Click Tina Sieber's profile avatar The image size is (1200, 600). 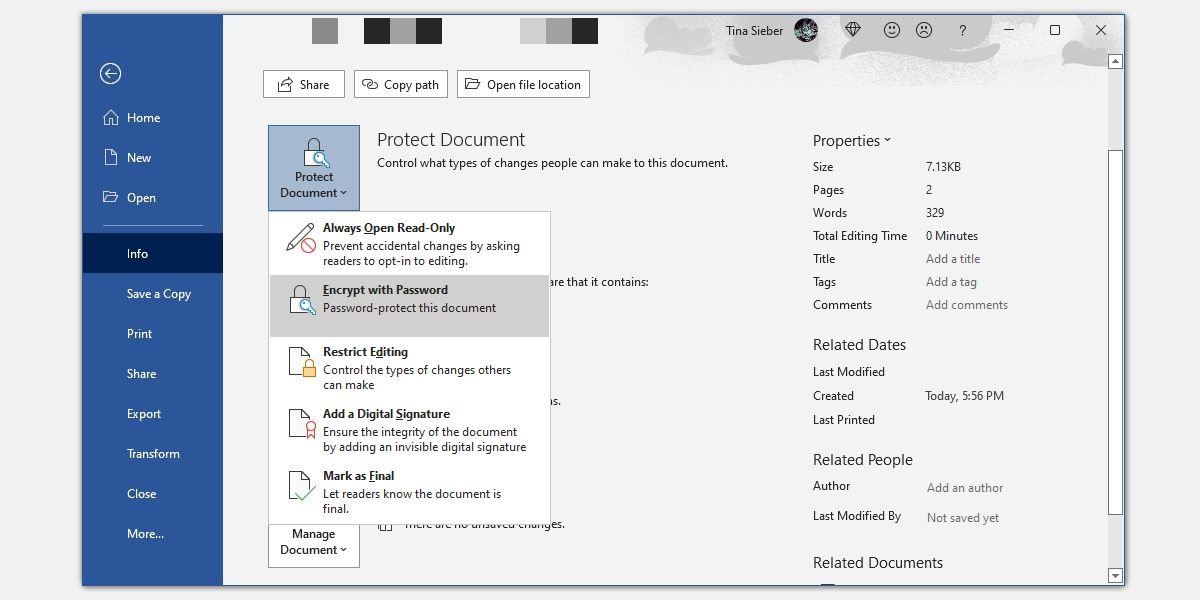[x=806, y=30]
